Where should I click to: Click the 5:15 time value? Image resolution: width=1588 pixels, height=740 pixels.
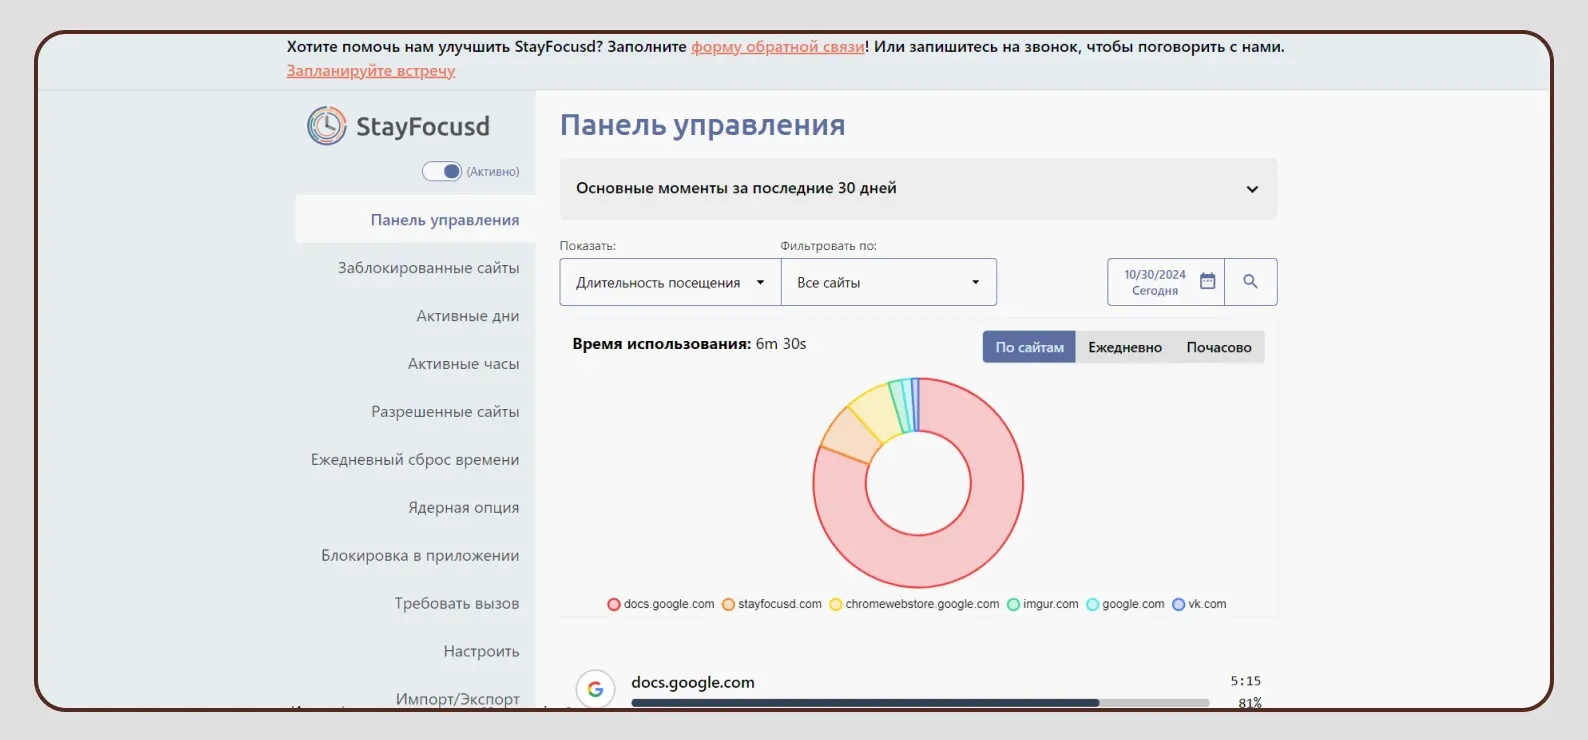pyautogui.click(x=1246, y=681)
